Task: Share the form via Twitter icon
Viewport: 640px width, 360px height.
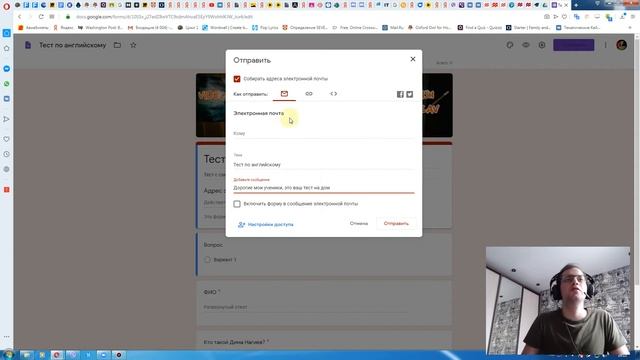Action: click(409, 94)
